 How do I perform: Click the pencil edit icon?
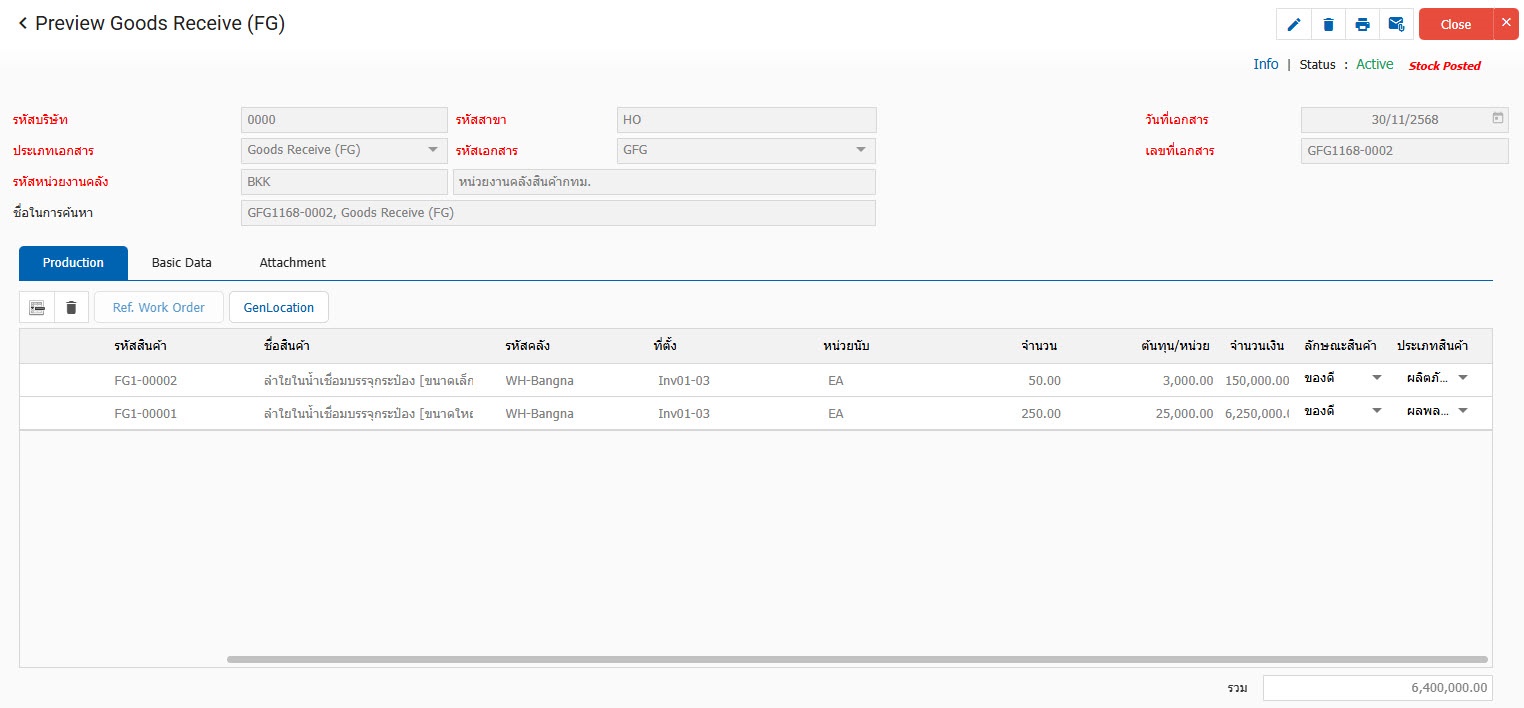pos(1294,25)
